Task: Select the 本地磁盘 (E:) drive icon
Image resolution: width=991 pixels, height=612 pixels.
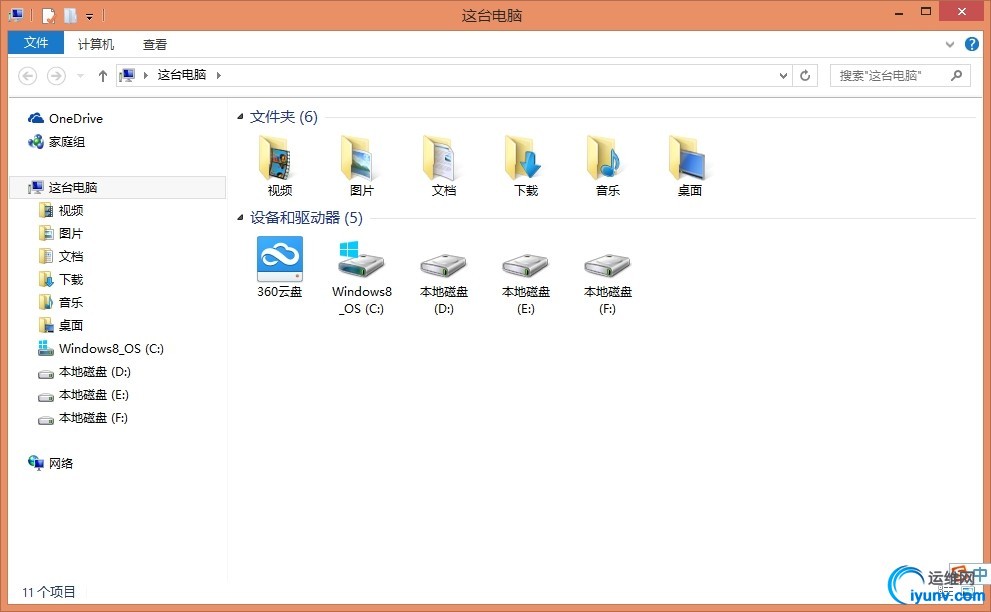Action: [x=526, y=265]
